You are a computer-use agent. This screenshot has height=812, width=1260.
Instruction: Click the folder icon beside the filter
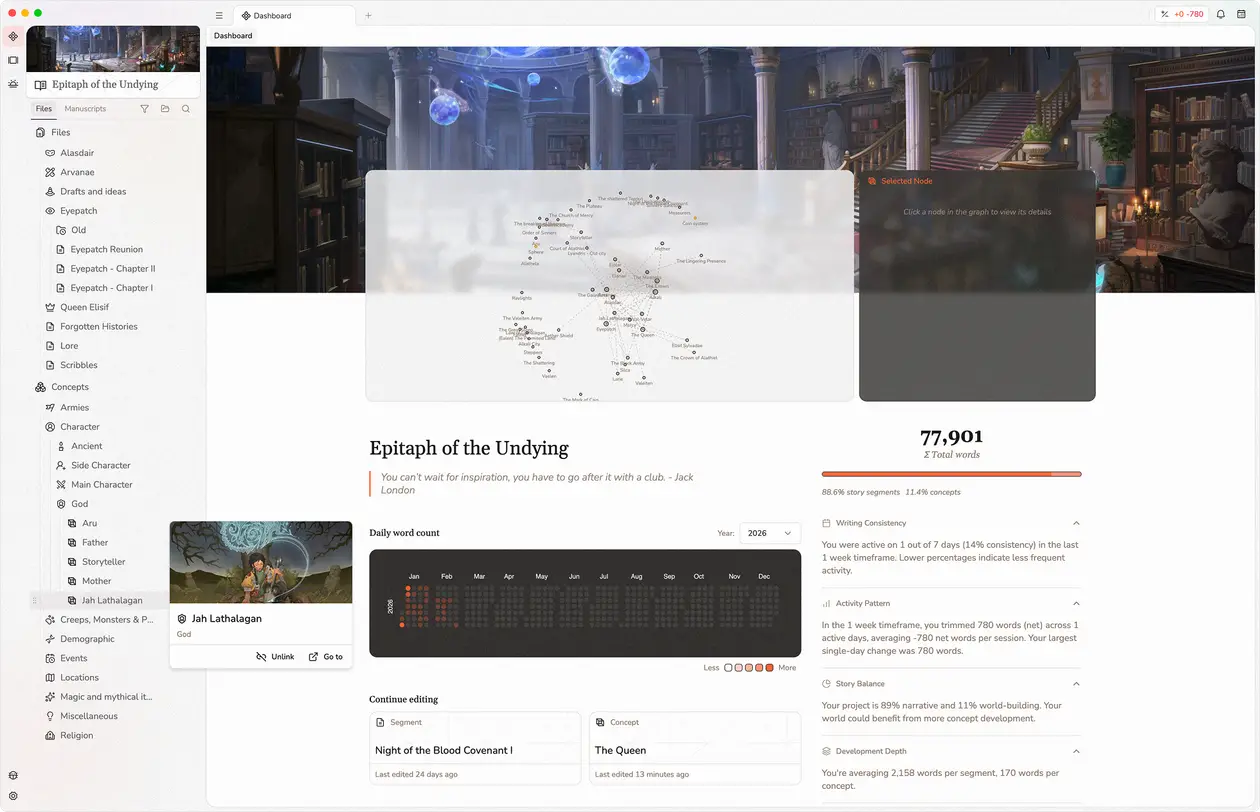pyautogui.click(x=165, y=109)
